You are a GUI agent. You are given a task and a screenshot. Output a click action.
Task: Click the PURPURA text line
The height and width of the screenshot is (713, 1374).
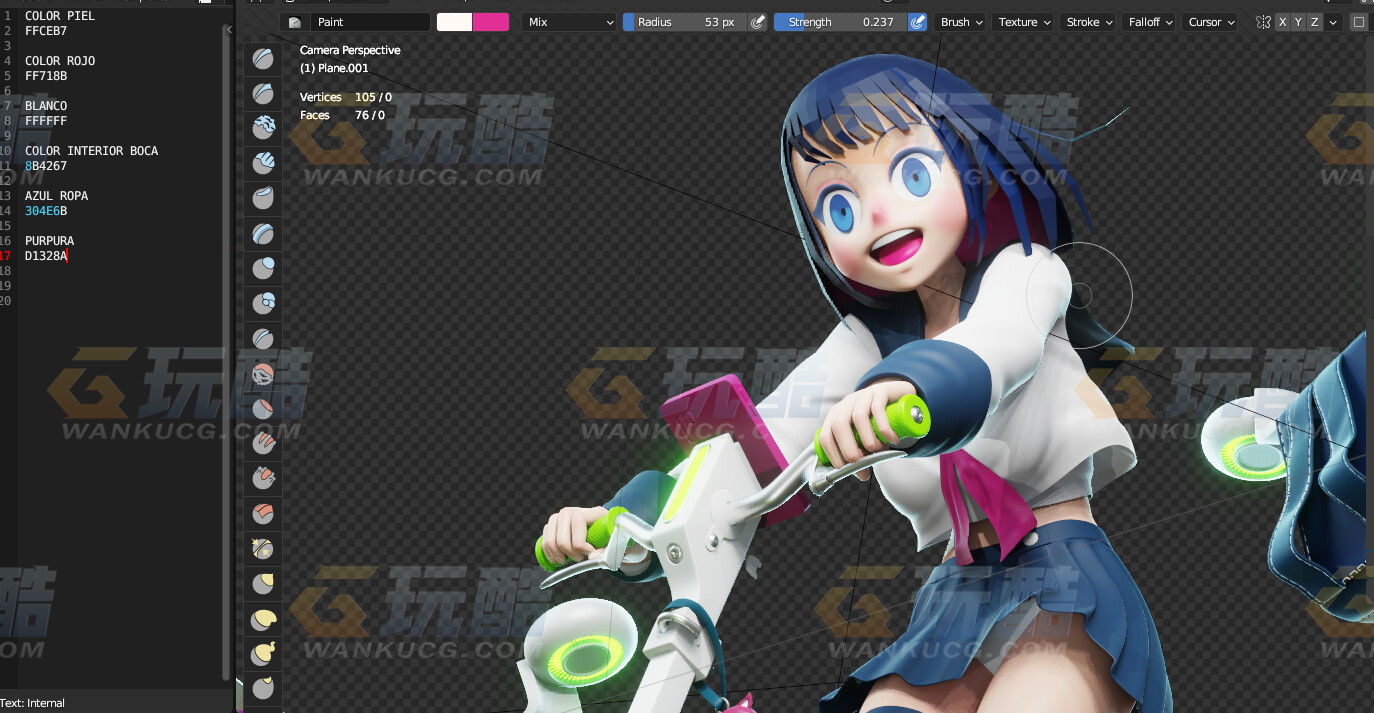[50, 241]
